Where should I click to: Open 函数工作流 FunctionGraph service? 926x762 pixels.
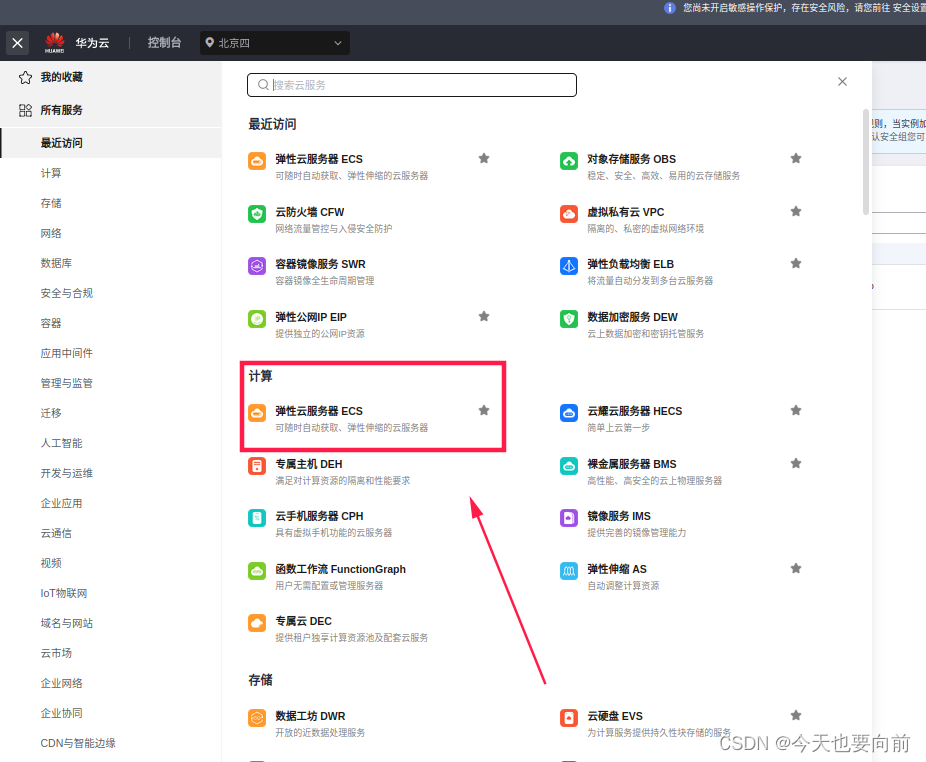point(340,569)
